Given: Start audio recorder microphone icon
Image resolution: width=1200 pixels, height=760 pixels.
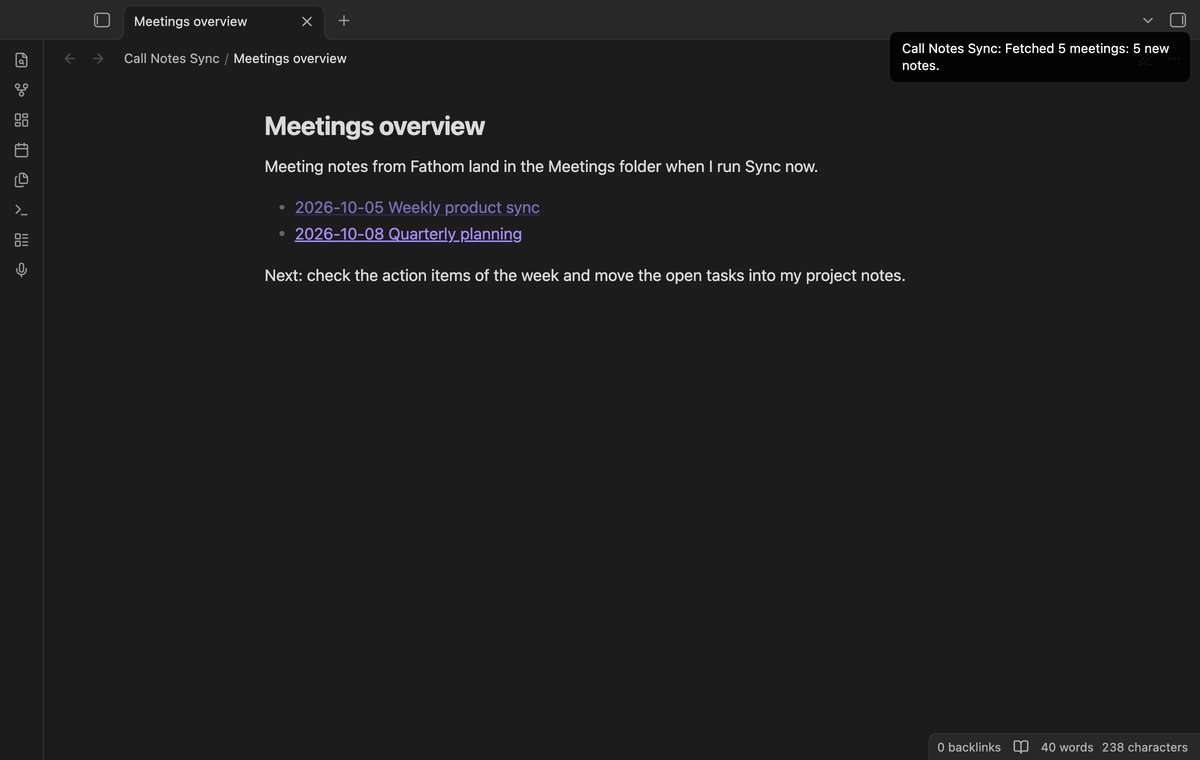Looking at the screenshot, I should pyautogui.click(x=21, y=270).
